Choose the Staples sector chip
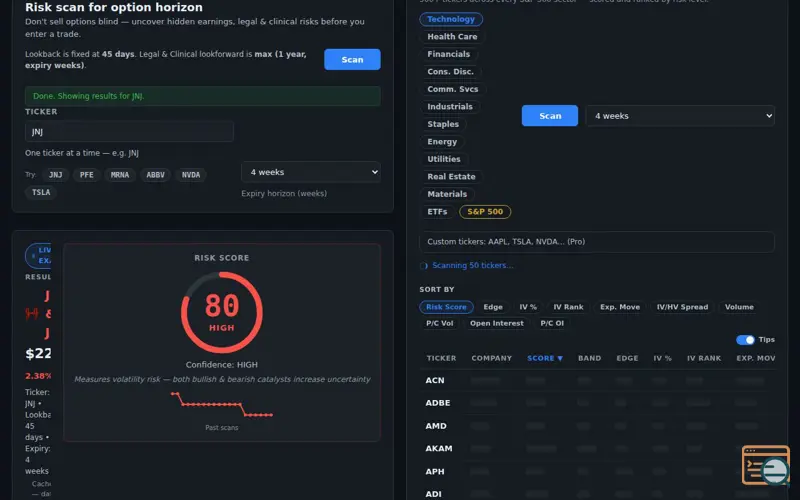 (x=443, y=124)
